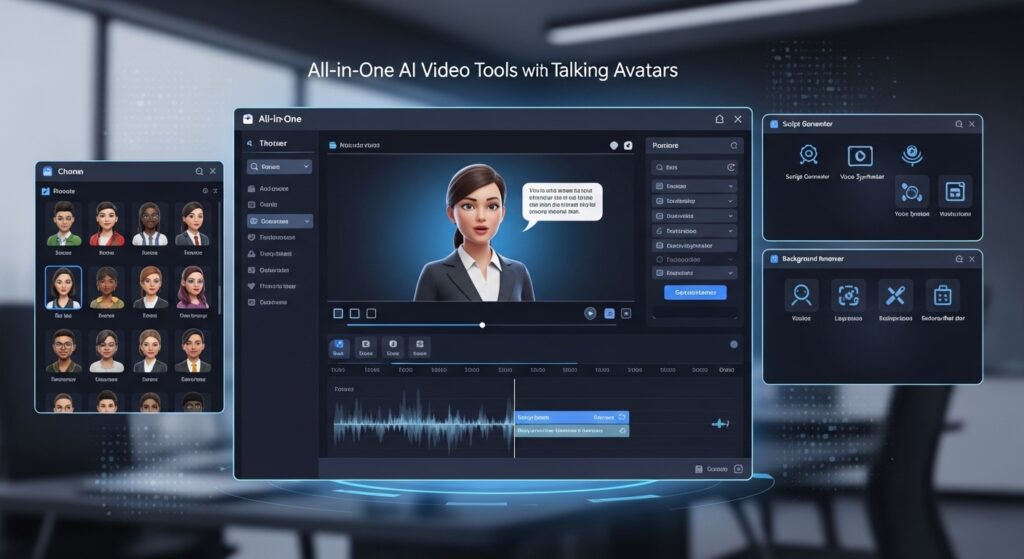The image size is (1024, 559).
Task: Open the Voice tile with bubbles icon
Action: coord(912,192)
